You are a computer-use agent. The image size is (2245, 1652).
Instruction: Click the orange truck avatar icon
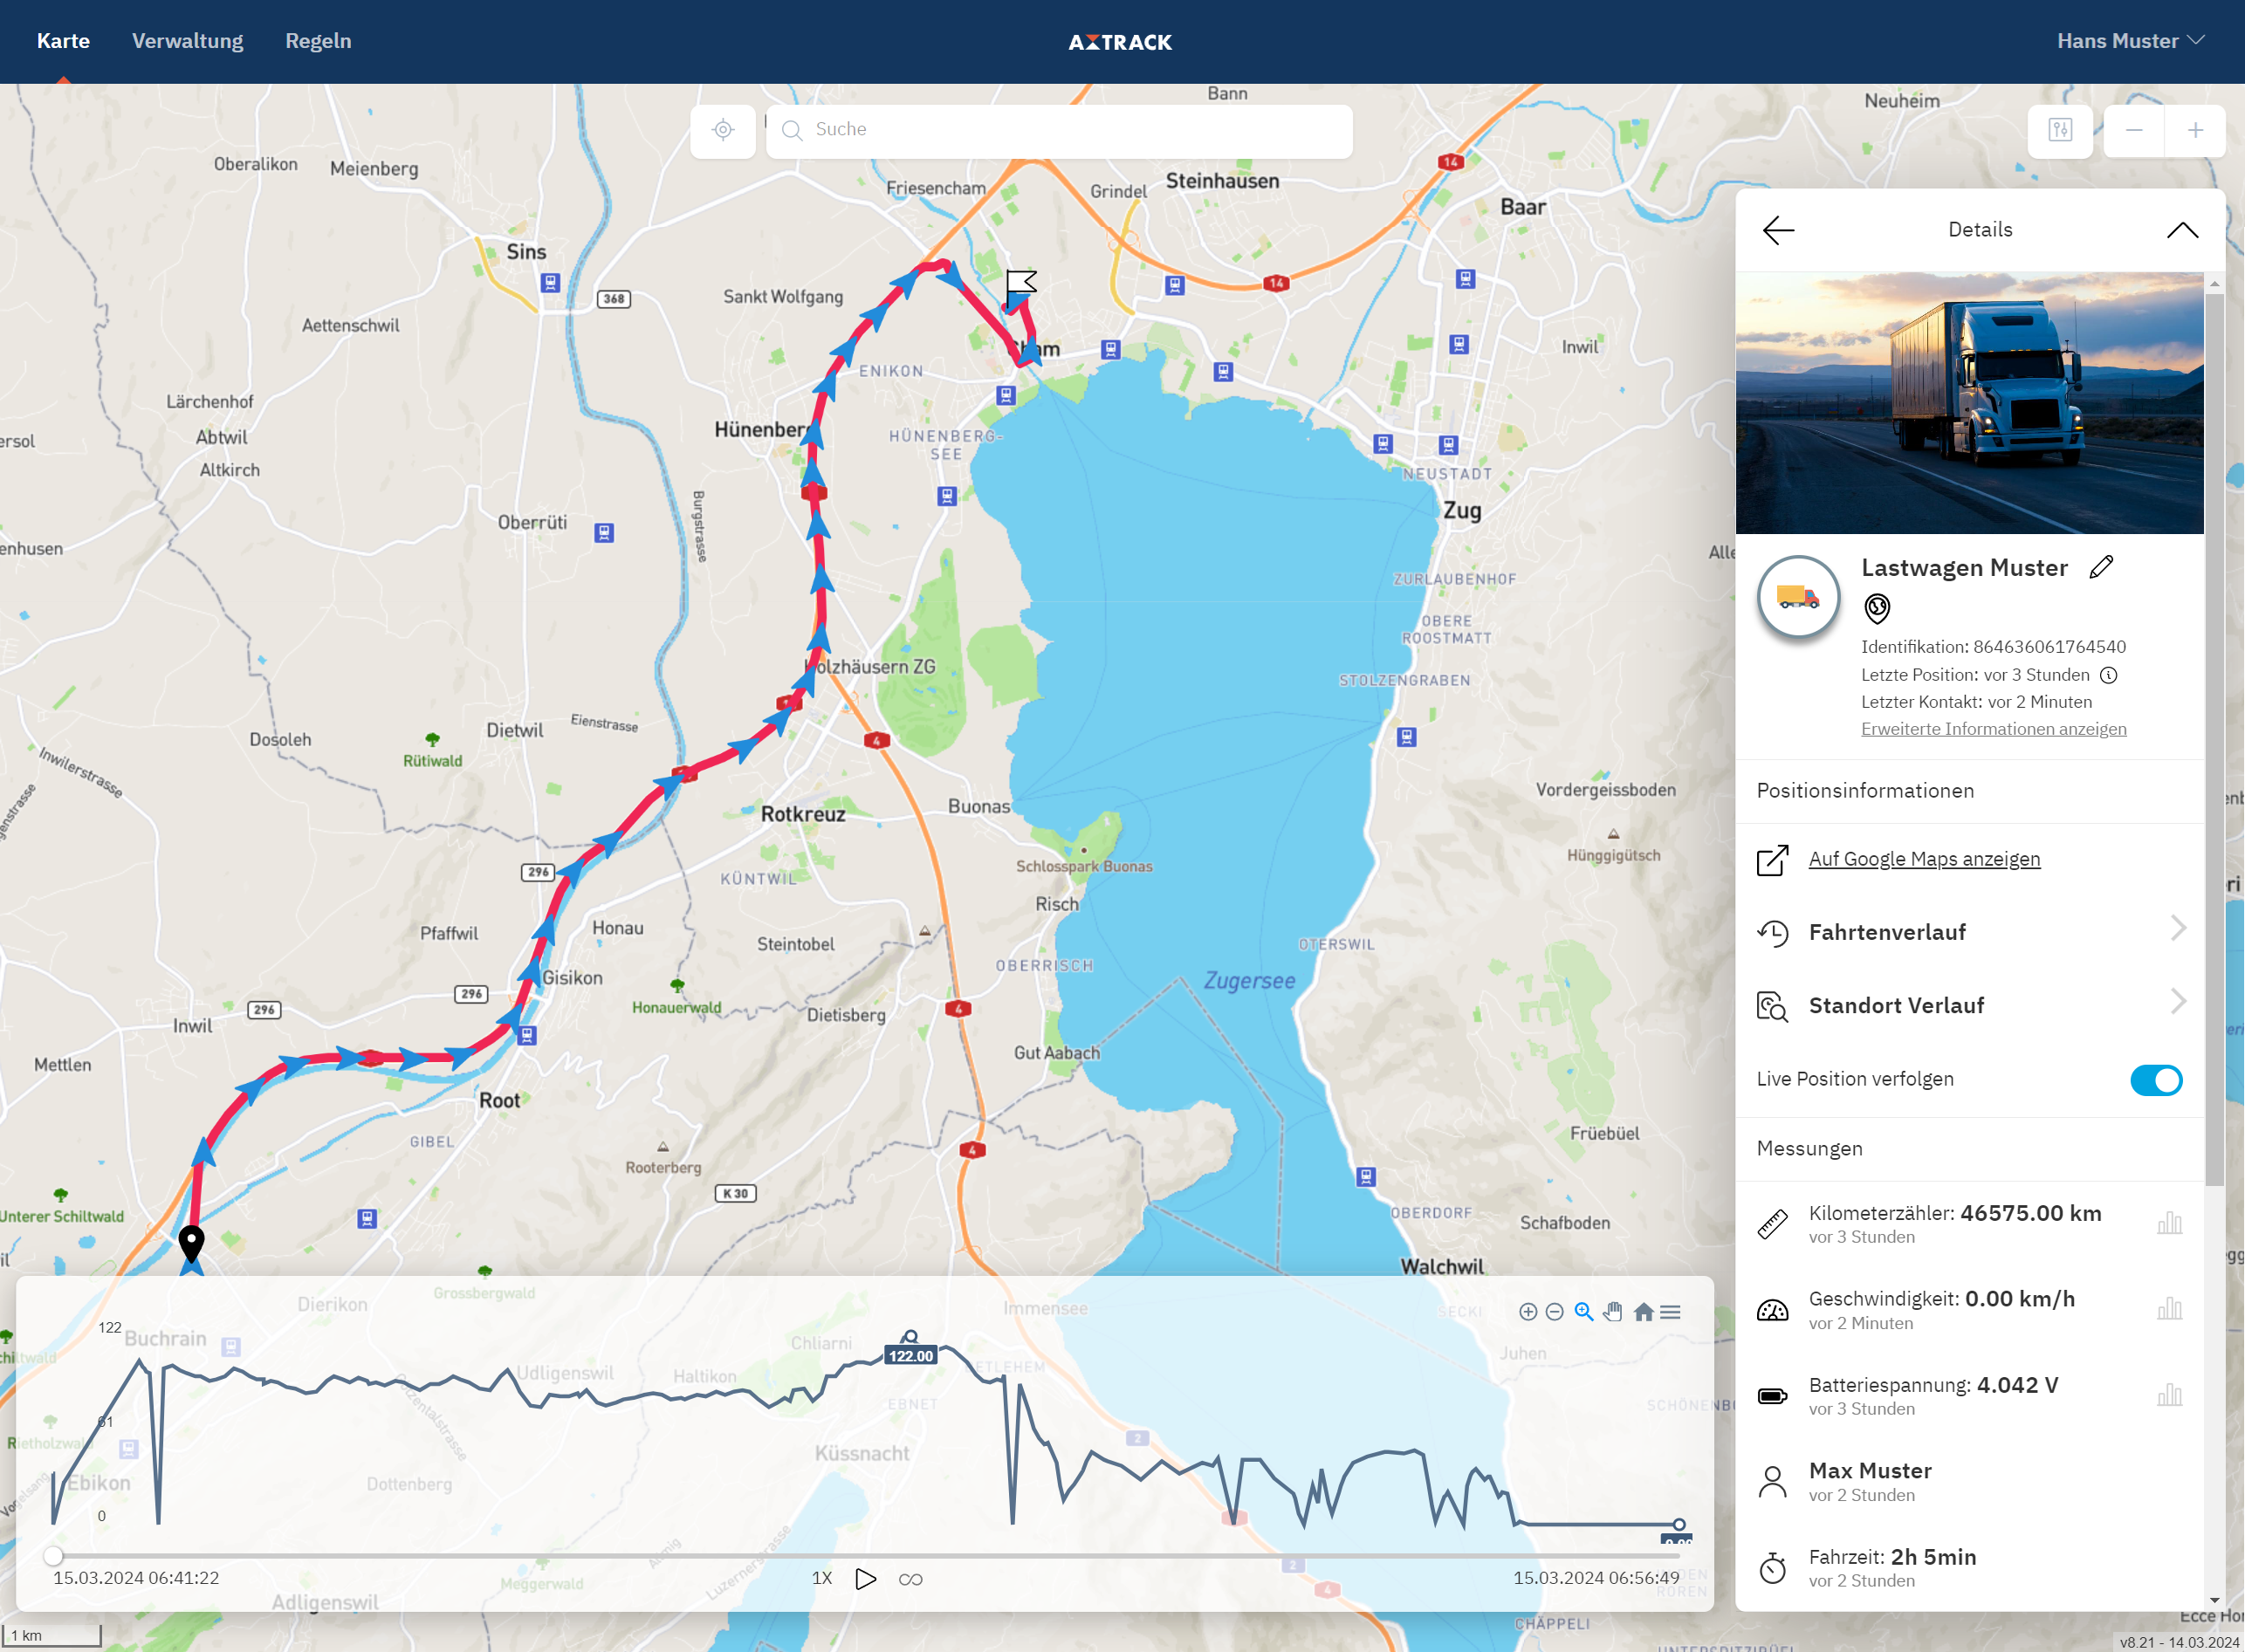(x=1798, y=597)
